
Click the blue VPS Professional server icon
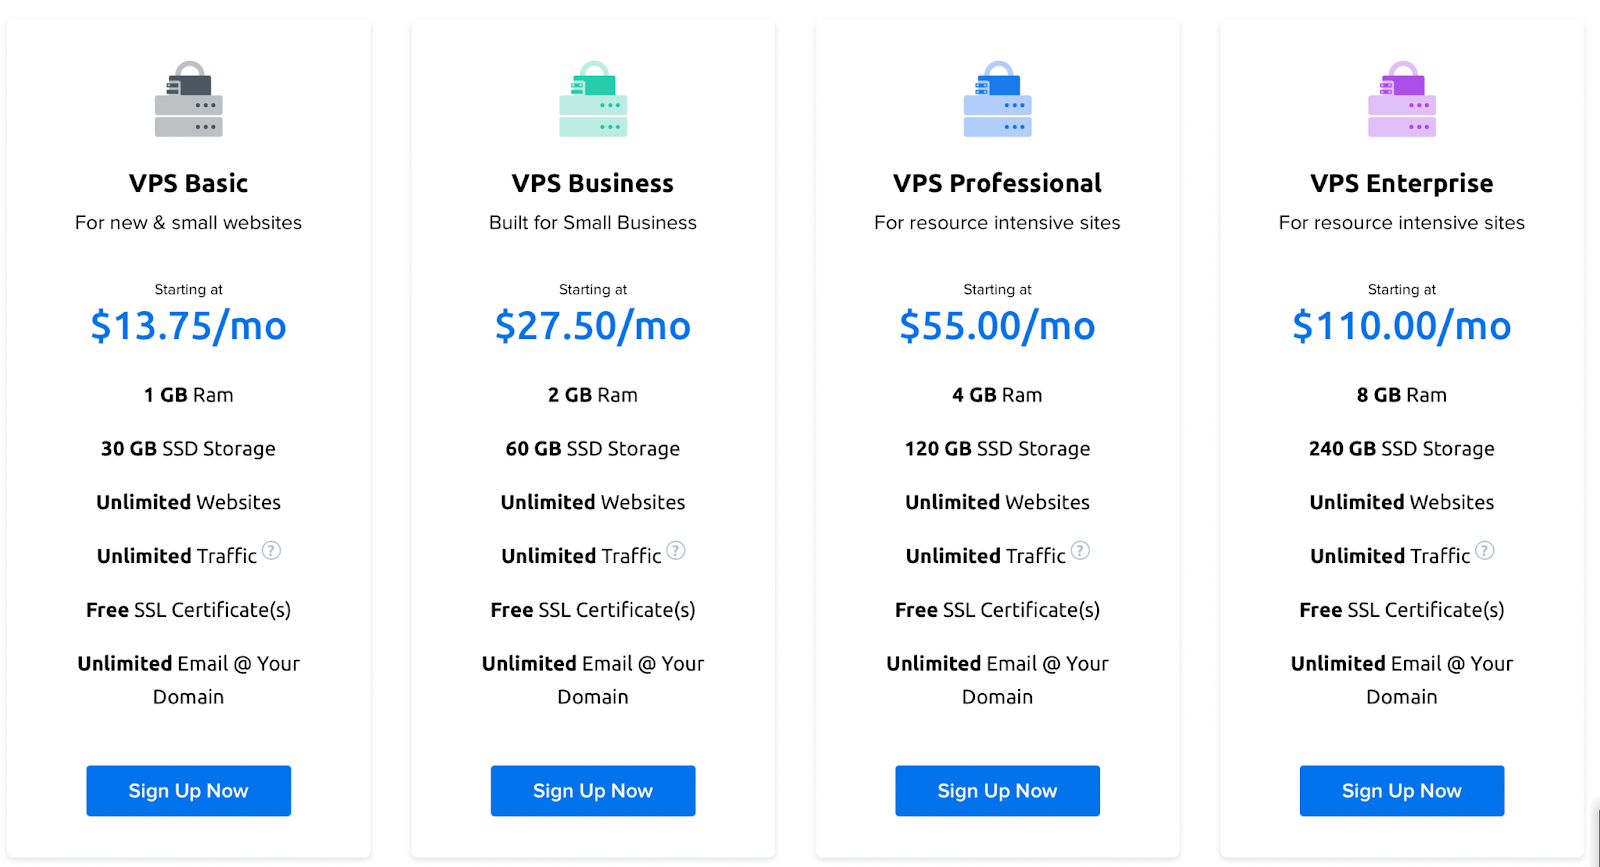(x=997, y=99)
